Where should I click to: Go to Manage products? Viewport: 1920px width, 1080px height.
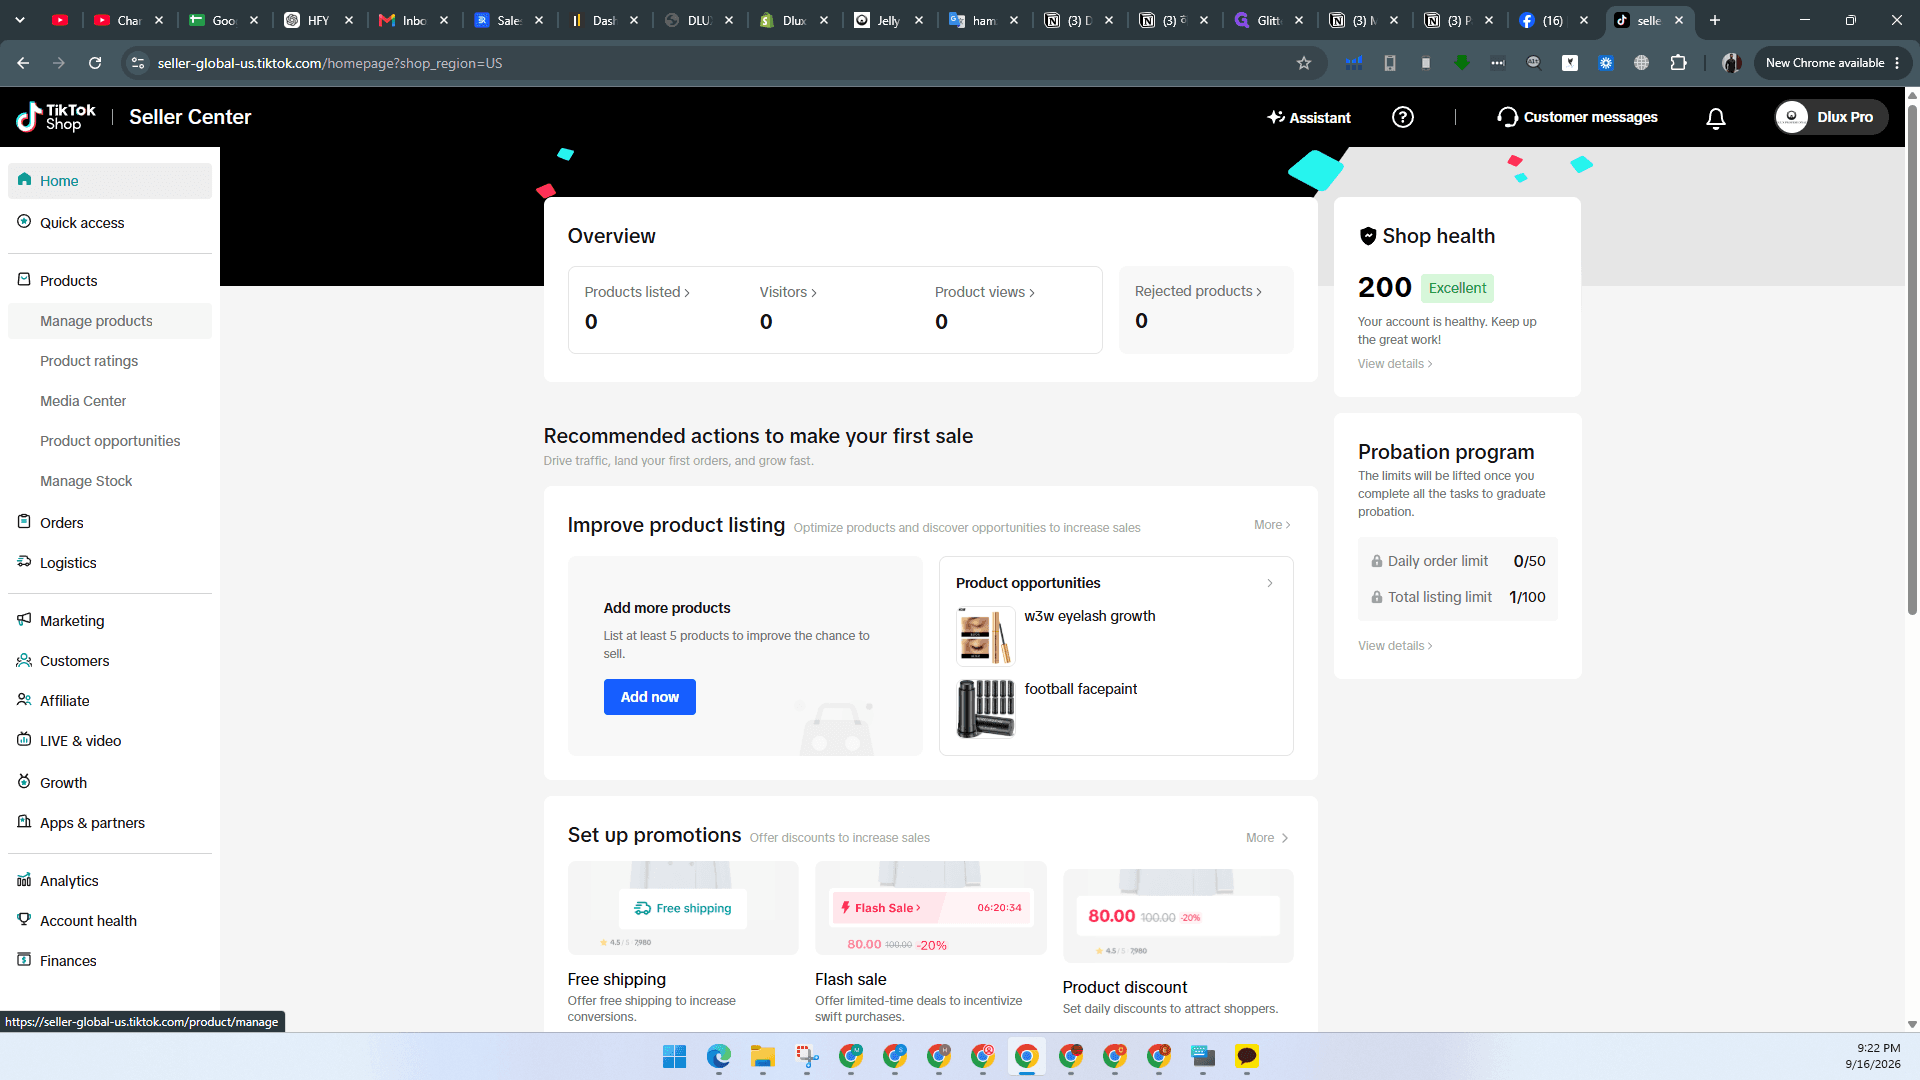click(110, 321)
